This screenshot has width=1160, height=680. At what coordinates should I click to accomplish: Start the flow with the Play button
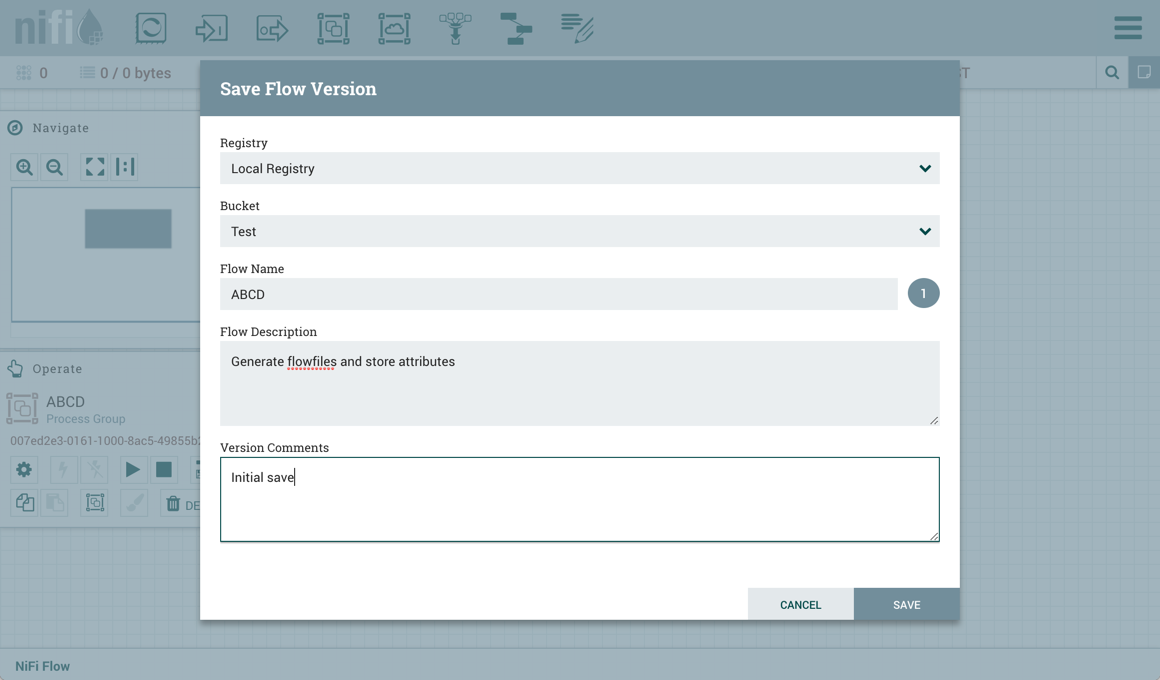click(x=133, y=469)
